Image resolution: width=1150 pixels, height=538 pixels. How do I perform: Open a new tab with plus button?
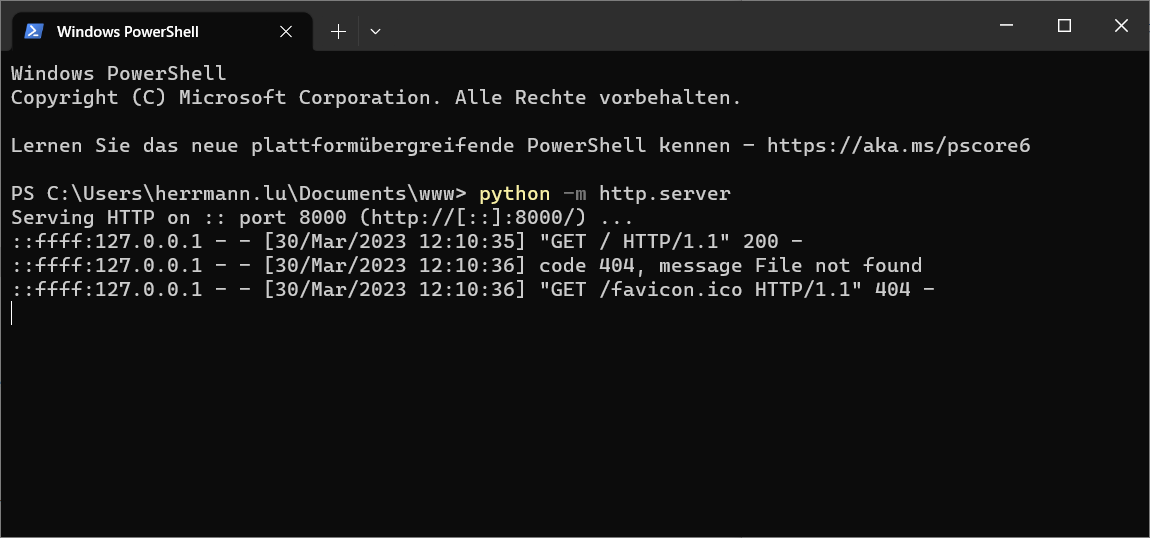(x=338, y=32)
